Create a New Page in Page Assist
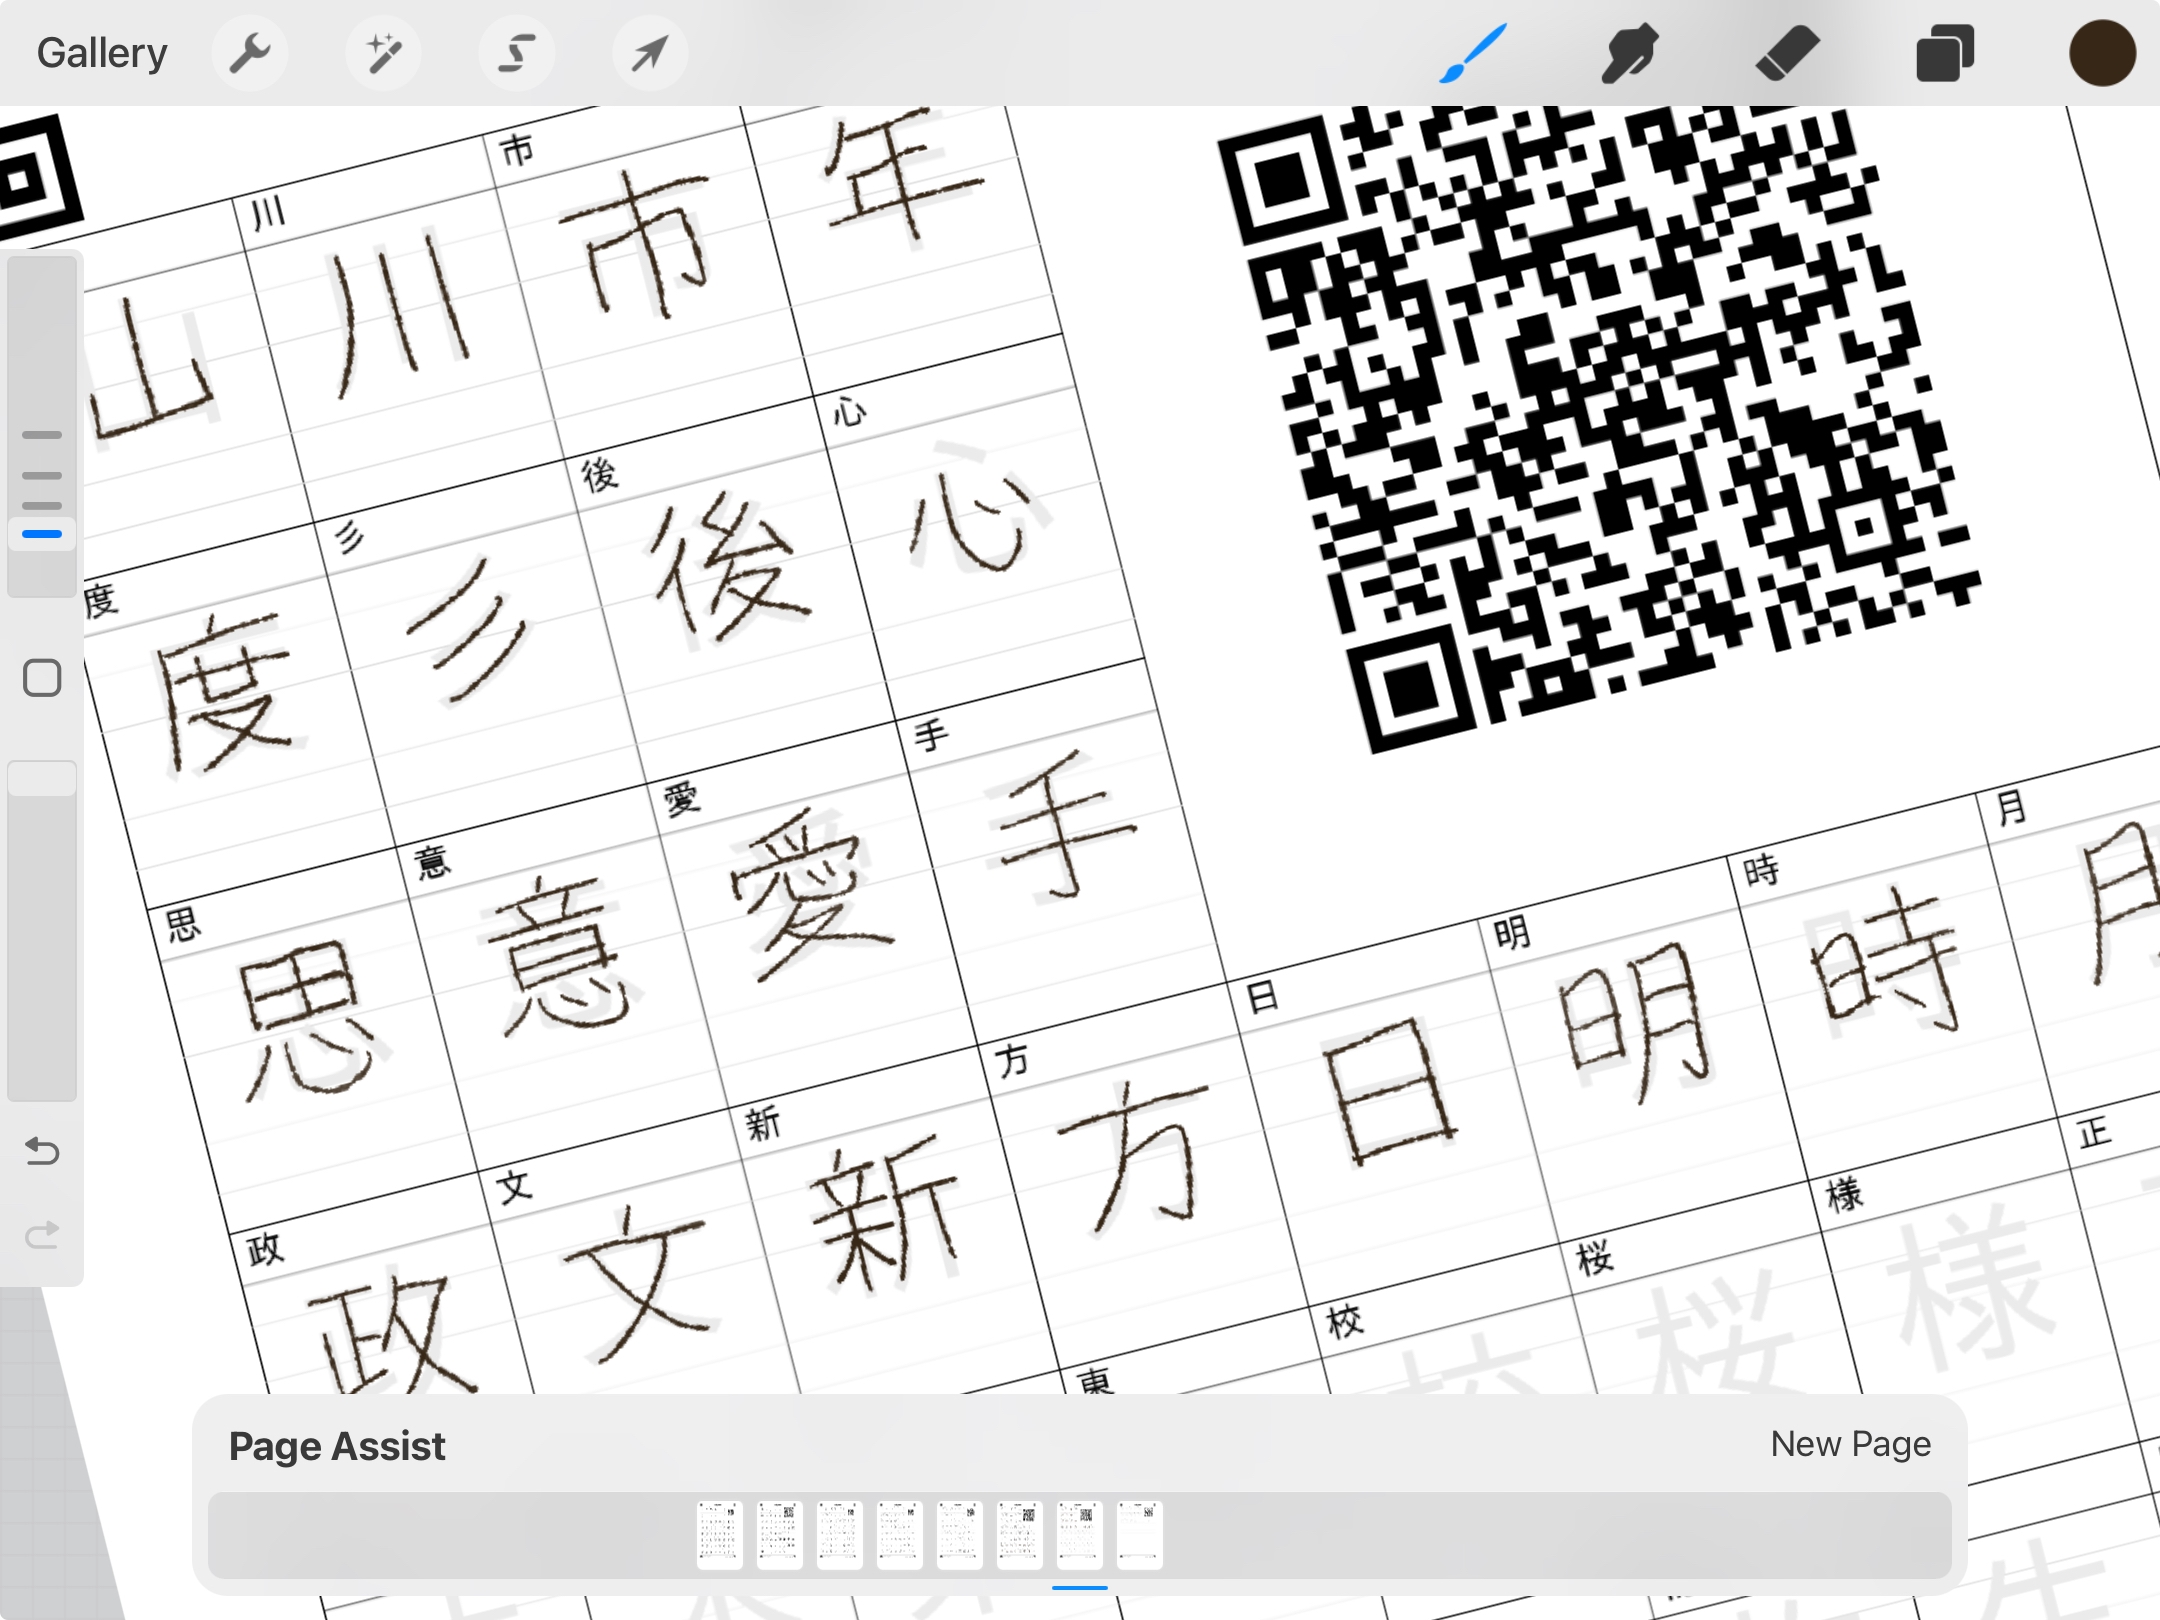The image size is (2160, 1620). (x=1851, y=1444)
